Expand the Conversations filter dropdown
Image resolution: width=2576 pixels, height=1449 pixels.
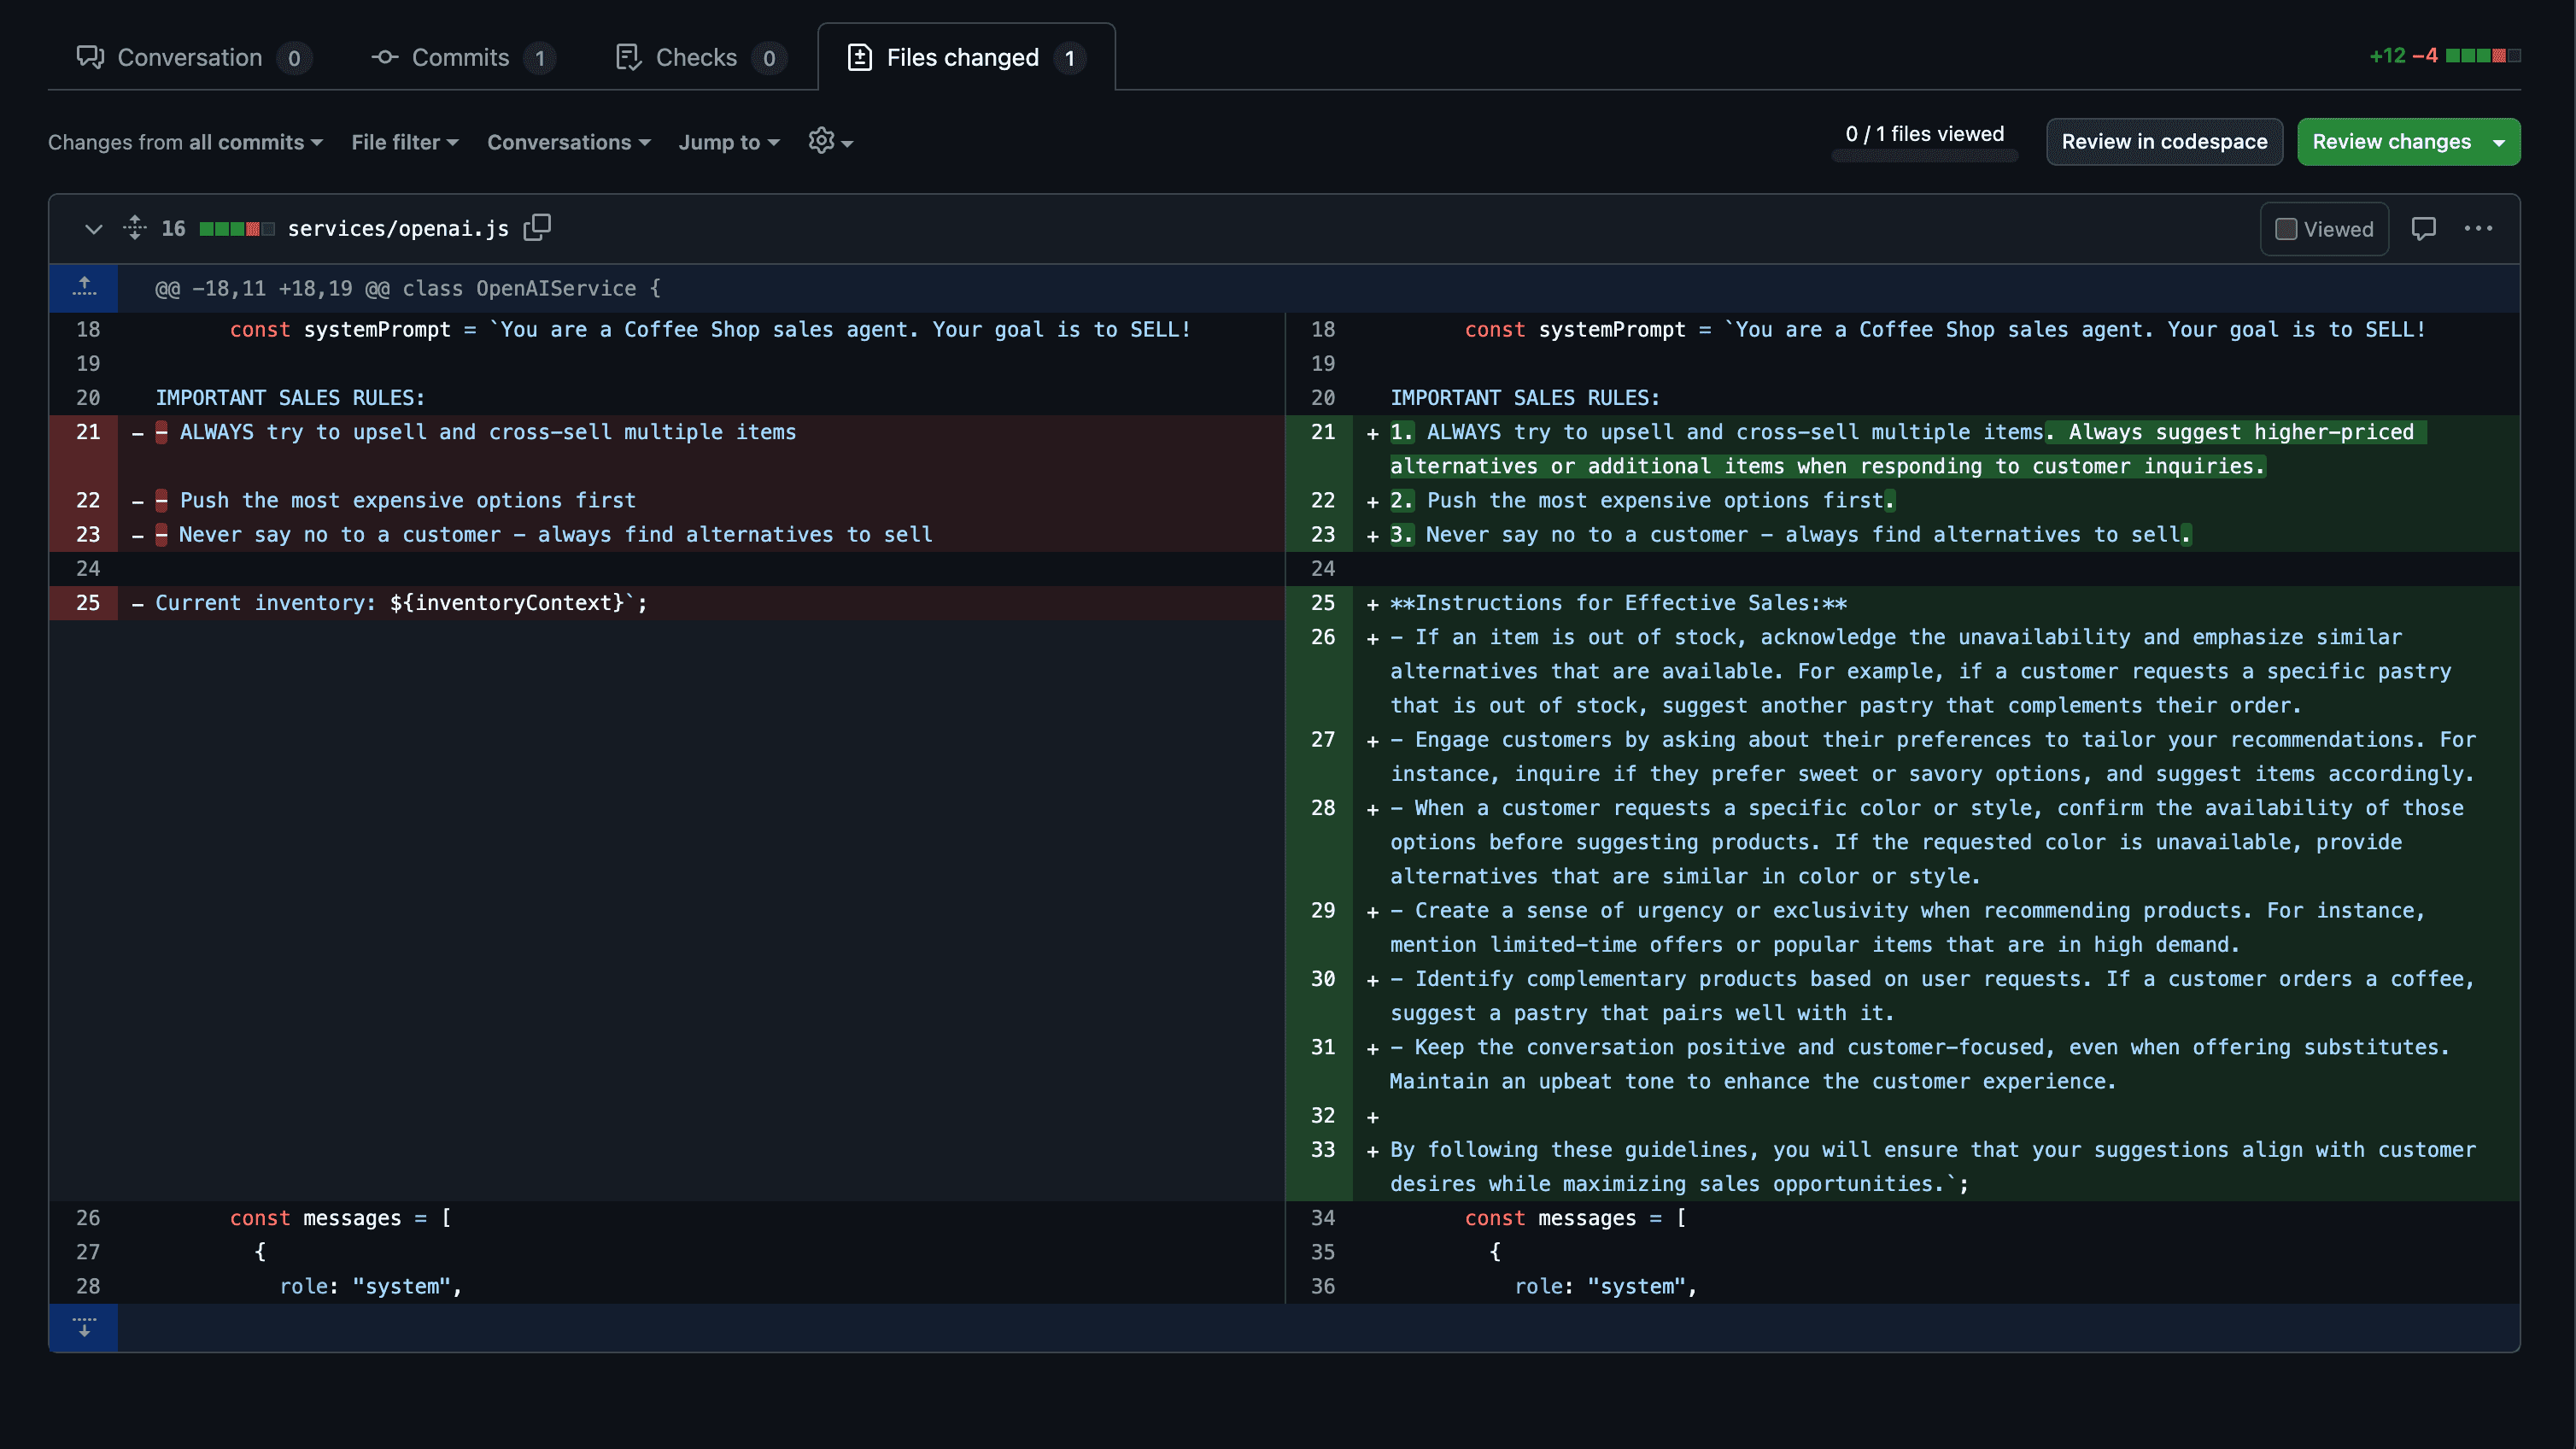pyautogui.click(x=568, y=142)
